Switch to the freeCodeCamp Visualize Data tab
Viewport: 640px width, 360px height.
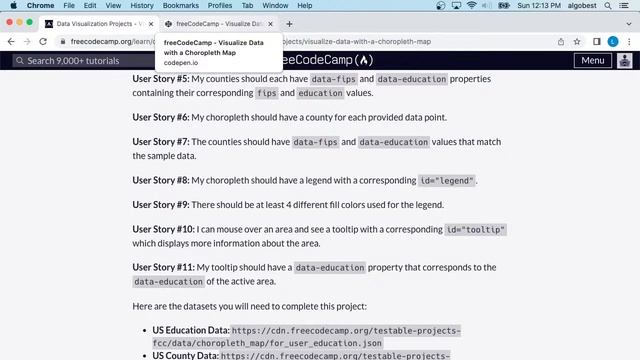pos(218,24)
